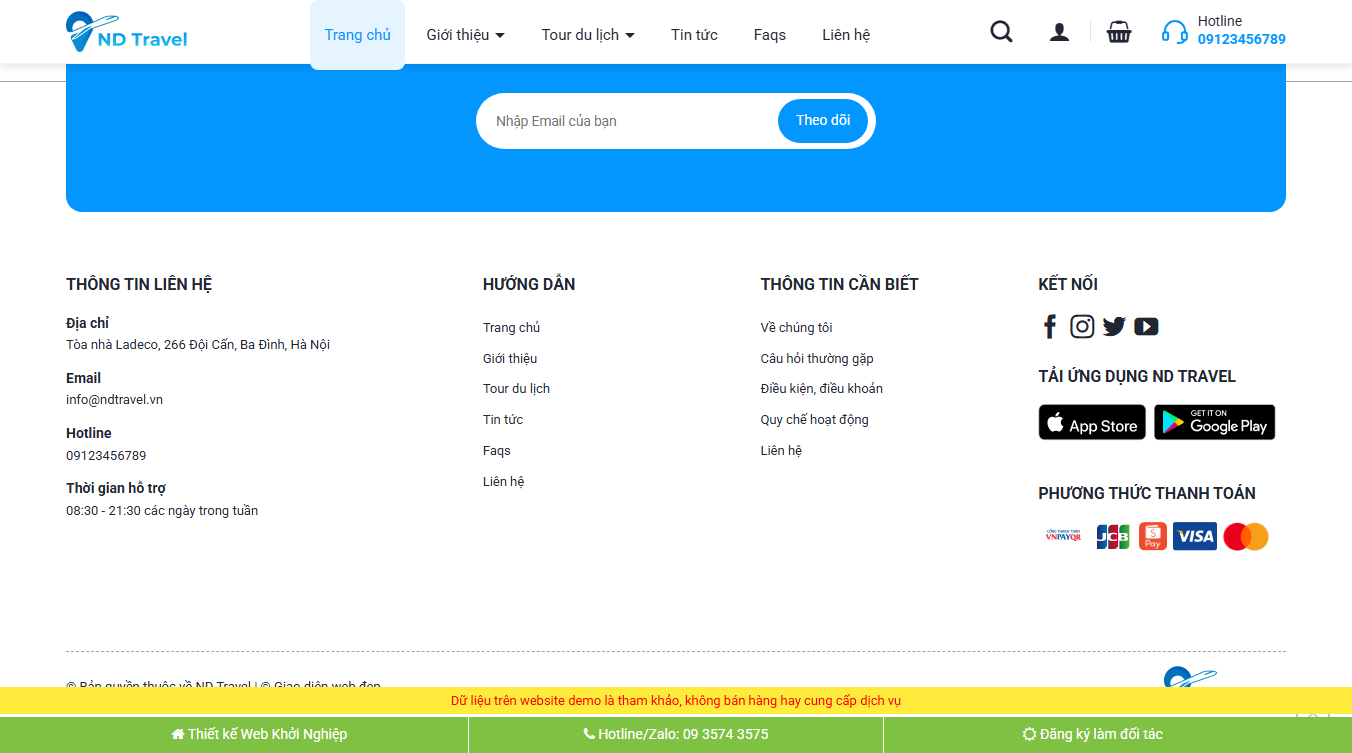Open the Câu hỏi thường gặp link
This screenshot has height=753, width=1352.
817,359
